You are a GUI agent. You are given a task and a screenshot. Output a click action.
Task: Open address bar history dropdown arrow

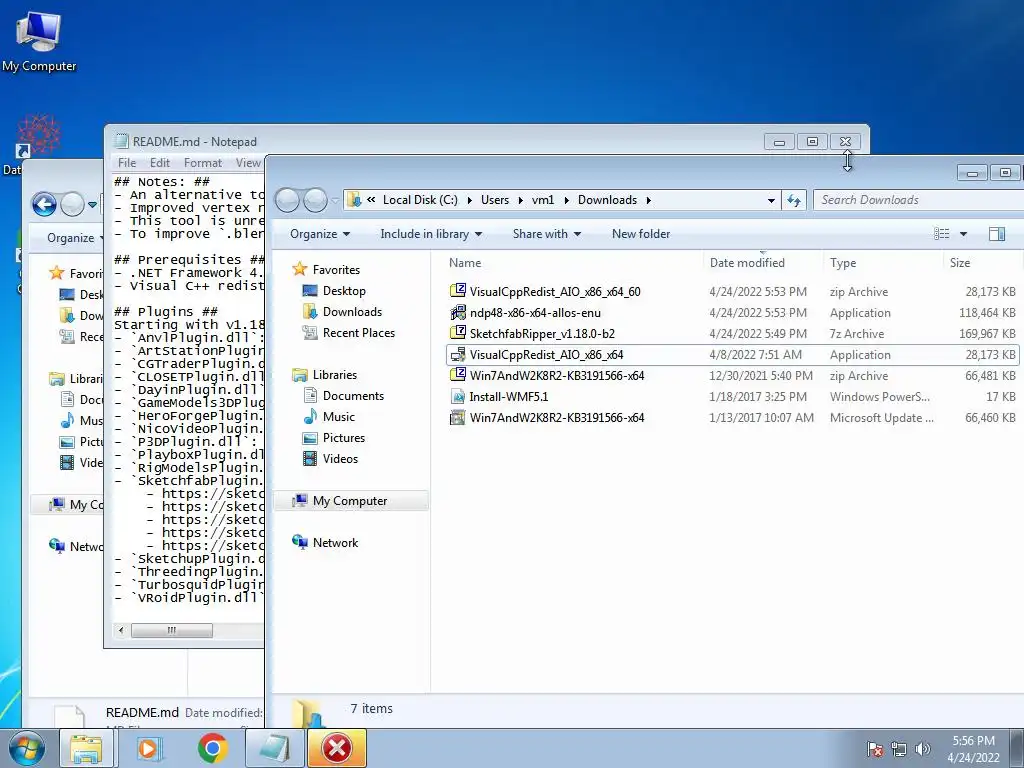(771, 200)
